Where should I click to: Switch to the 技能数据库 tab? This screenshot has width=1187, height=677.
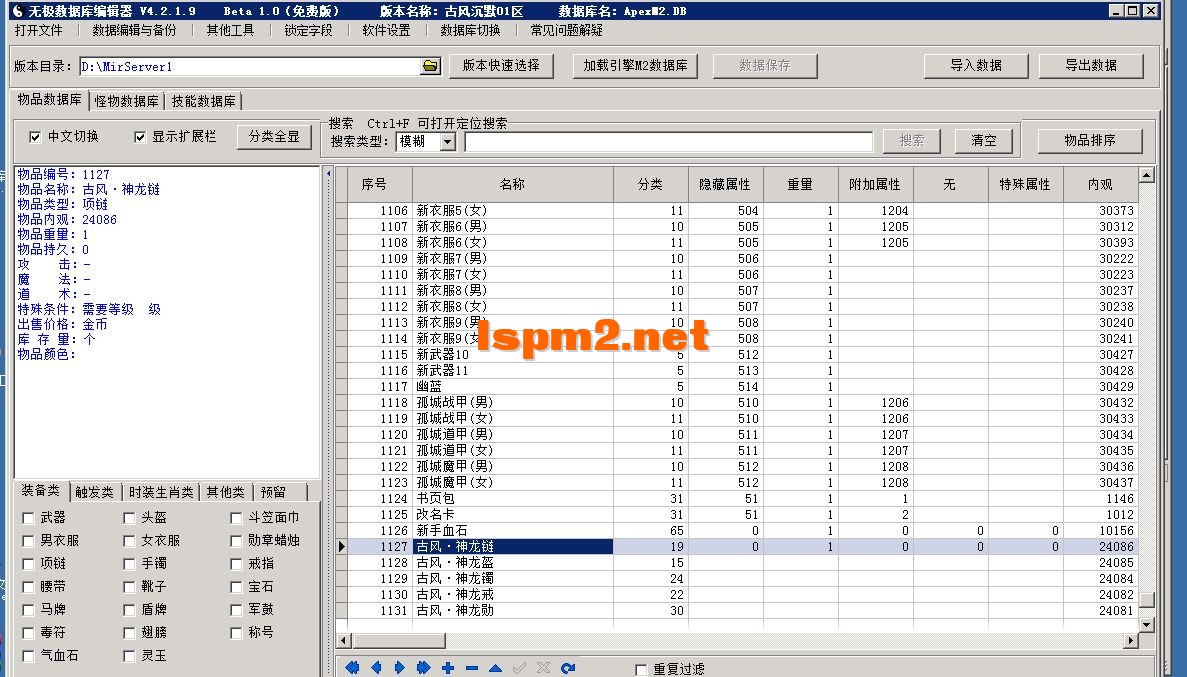203,101
